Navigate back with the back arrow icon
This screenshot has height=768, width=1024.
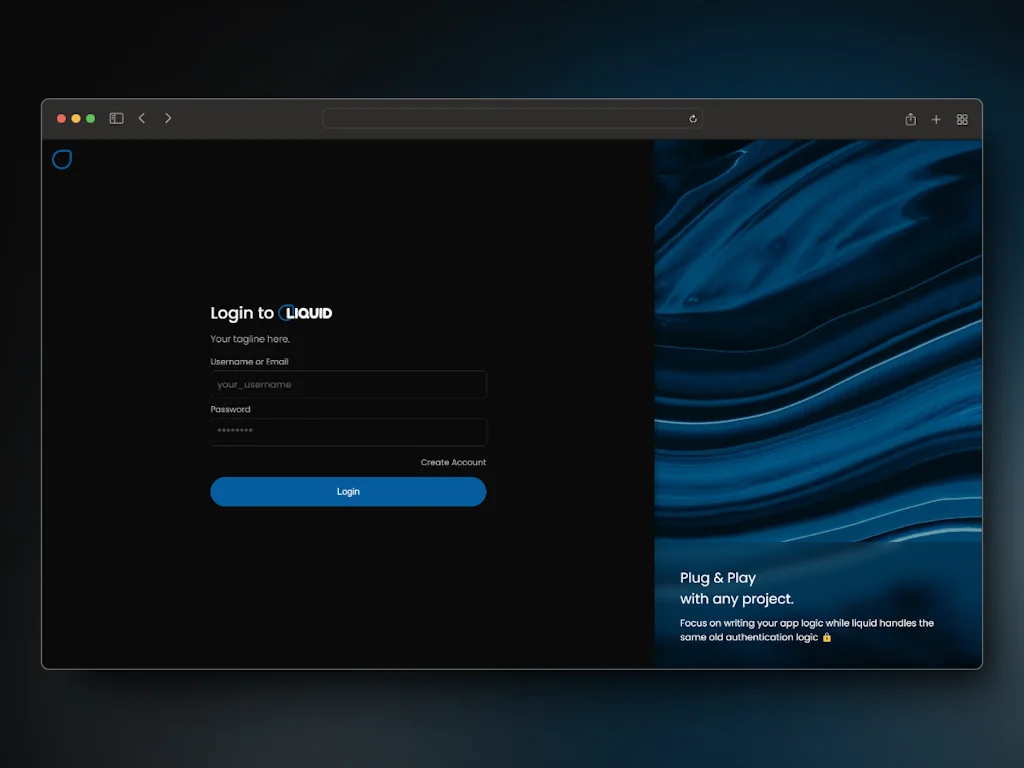coord(142,117)
